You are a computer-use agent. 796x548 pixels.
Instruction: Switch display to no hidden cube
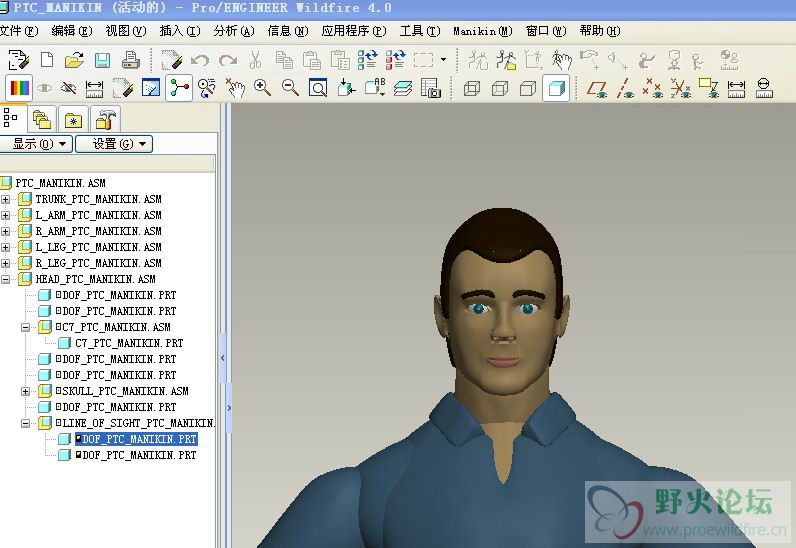[528, 89]
